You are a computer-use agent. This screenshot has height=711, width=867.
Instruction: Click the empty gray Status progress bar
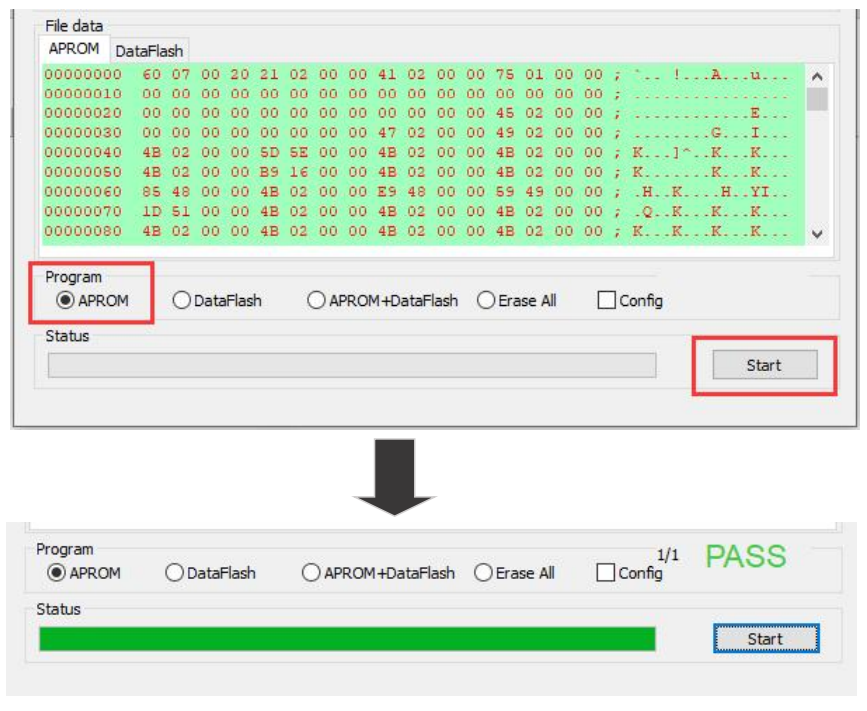pyautogui.click(x=352, y=365)
